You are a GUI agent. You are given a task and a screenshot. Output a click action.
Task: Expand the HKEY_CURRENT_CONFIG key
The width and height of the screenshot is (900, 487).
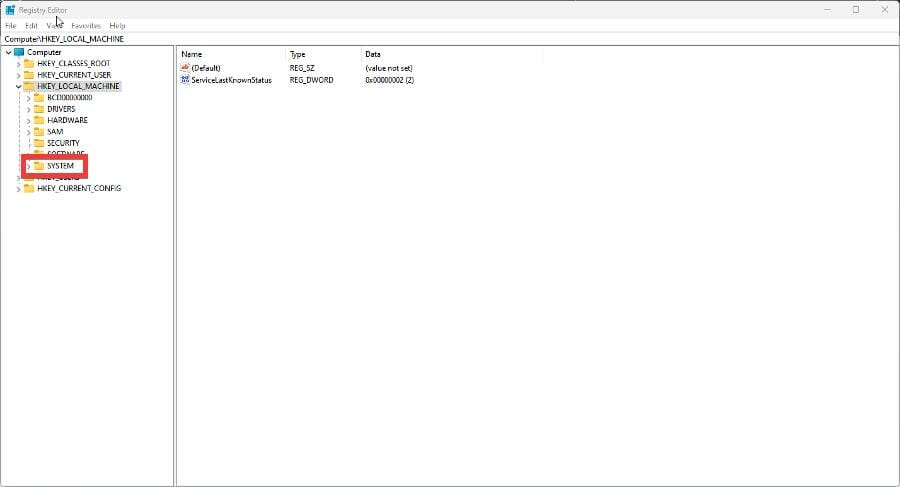click(18, 189)
